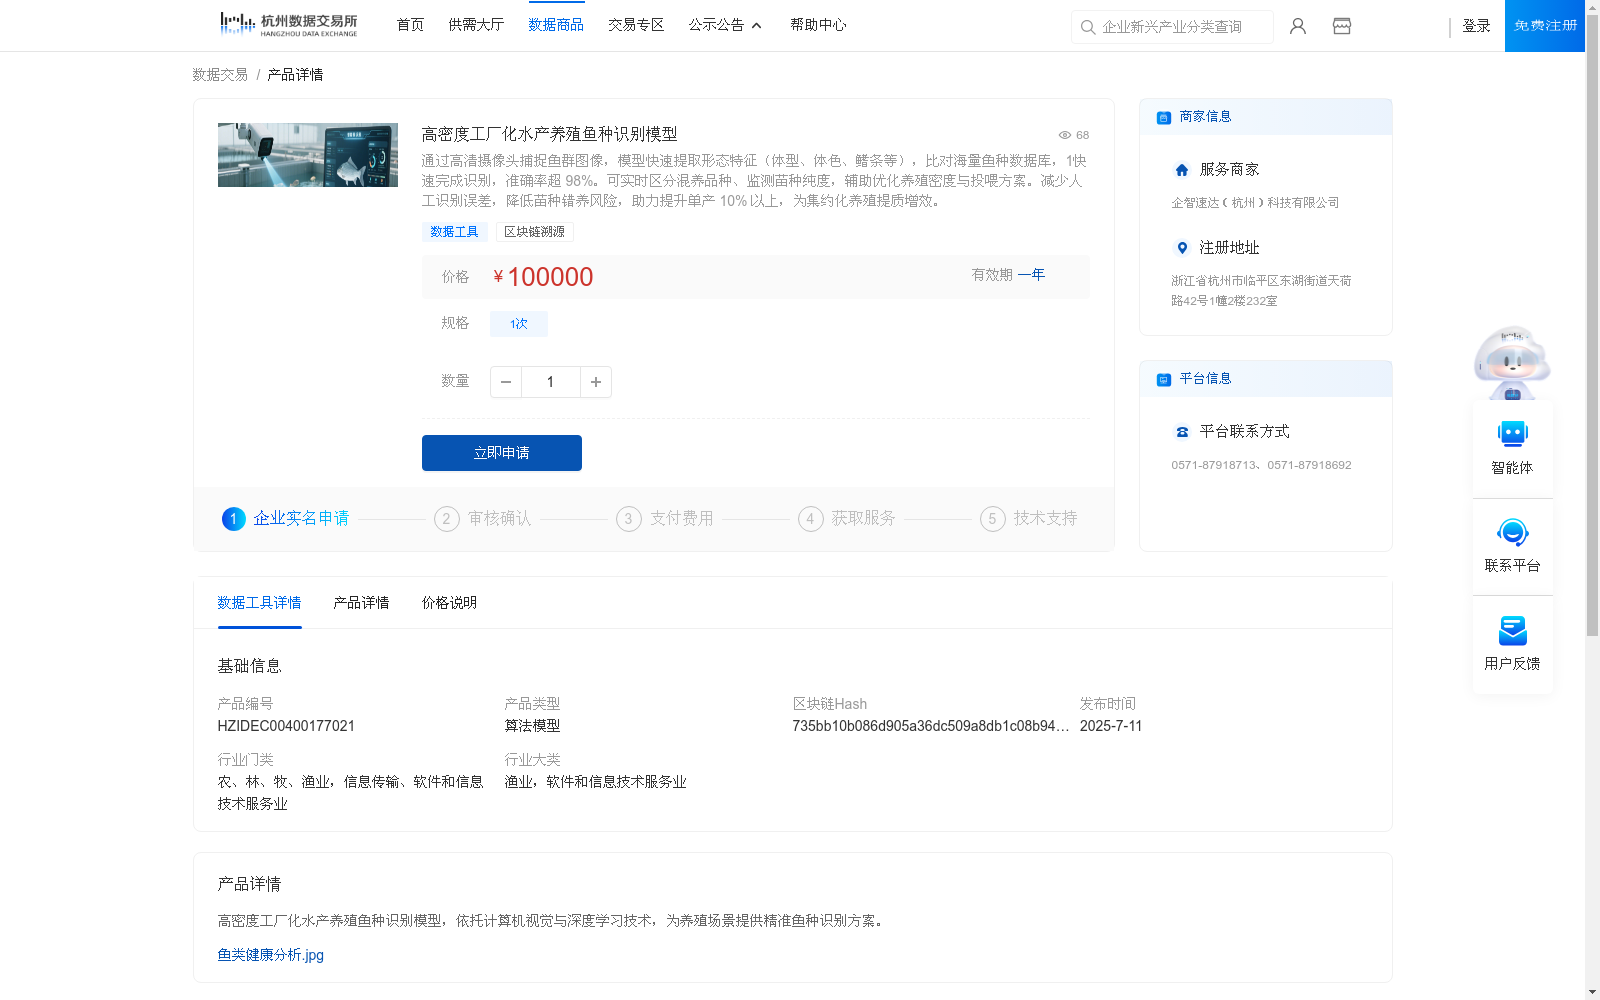
Task: Open 交易专区 navigation item
Action: [x=636, y=25]
